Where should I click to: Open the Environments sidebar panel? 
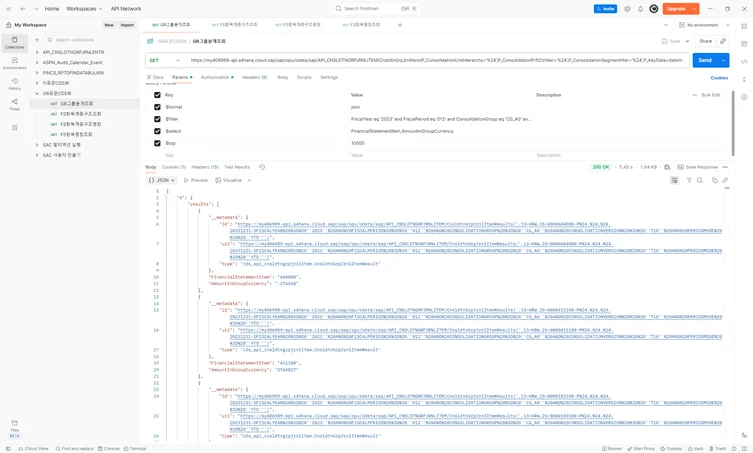[14, 63]
